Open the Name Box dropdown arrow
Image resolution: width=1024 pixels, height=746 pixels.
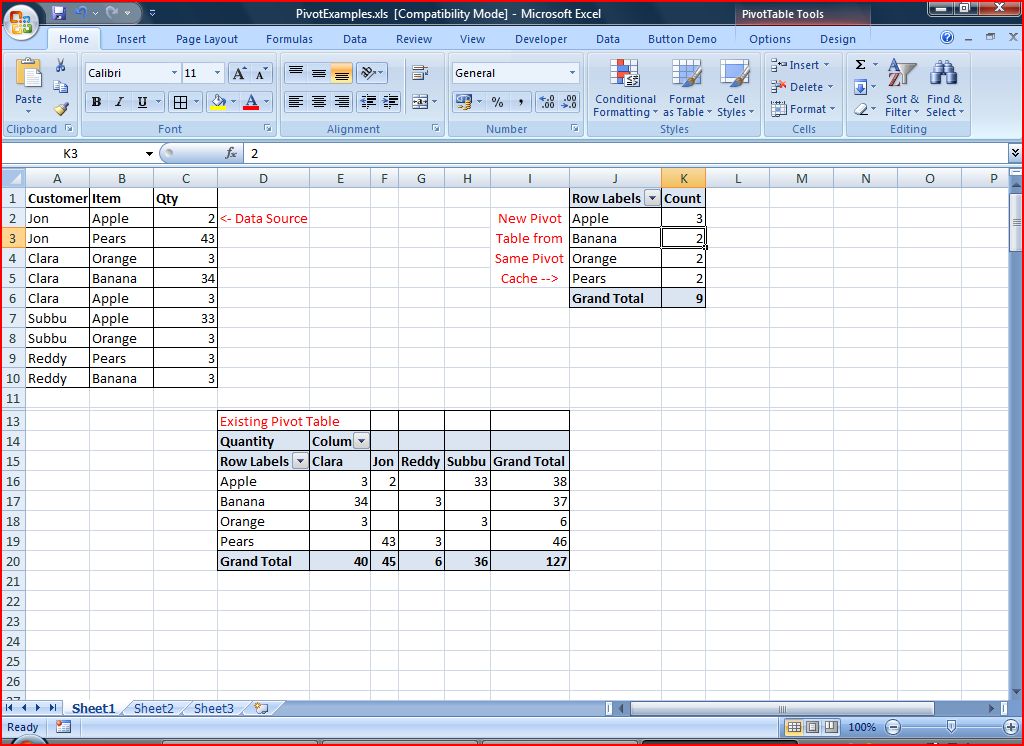(x=149, y=154)
